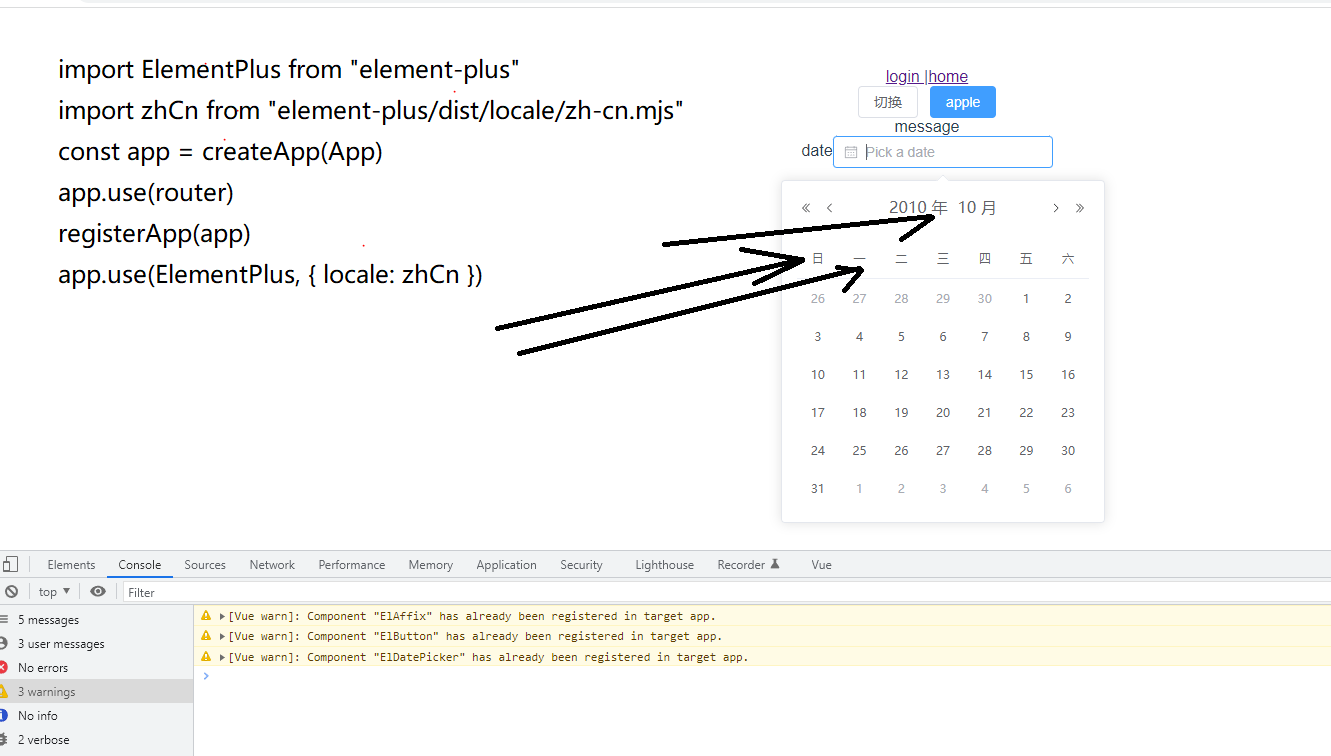Open previous month using single left arrow

pos(829,207)
